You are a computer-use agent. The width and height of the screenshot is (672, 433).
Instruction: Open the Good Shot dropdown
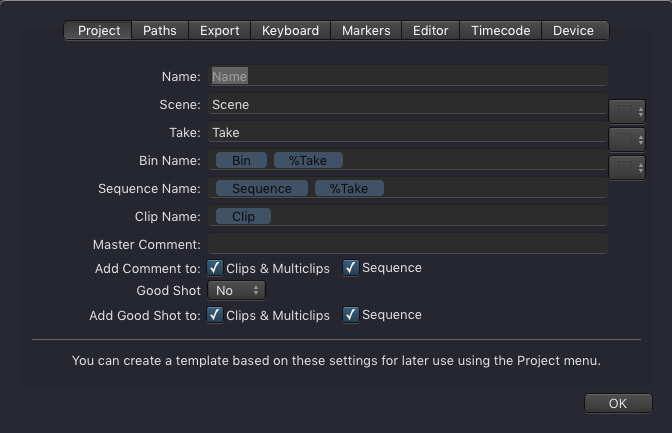(x=237, y=290)
